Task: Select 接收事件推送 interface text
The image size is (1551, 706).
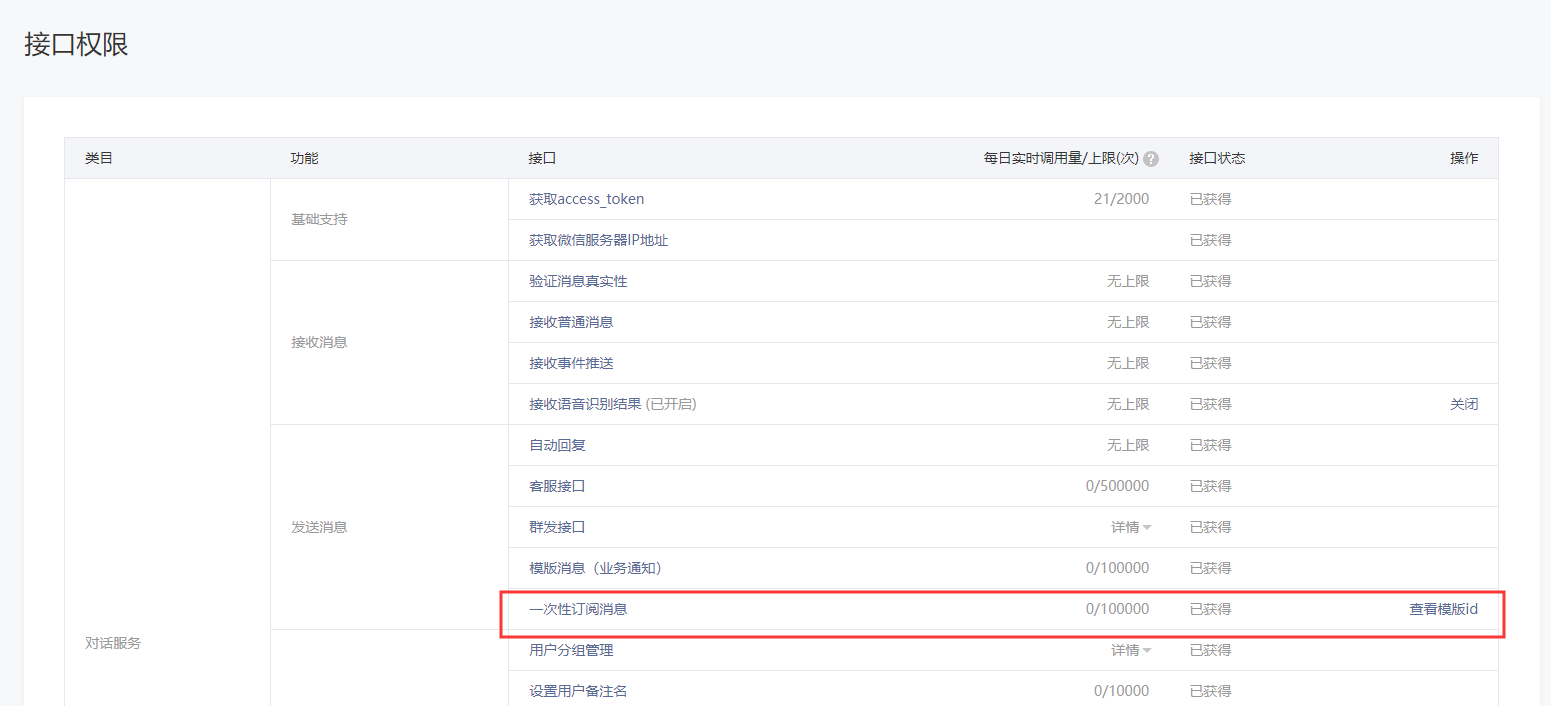Action: tap(571, 363)
